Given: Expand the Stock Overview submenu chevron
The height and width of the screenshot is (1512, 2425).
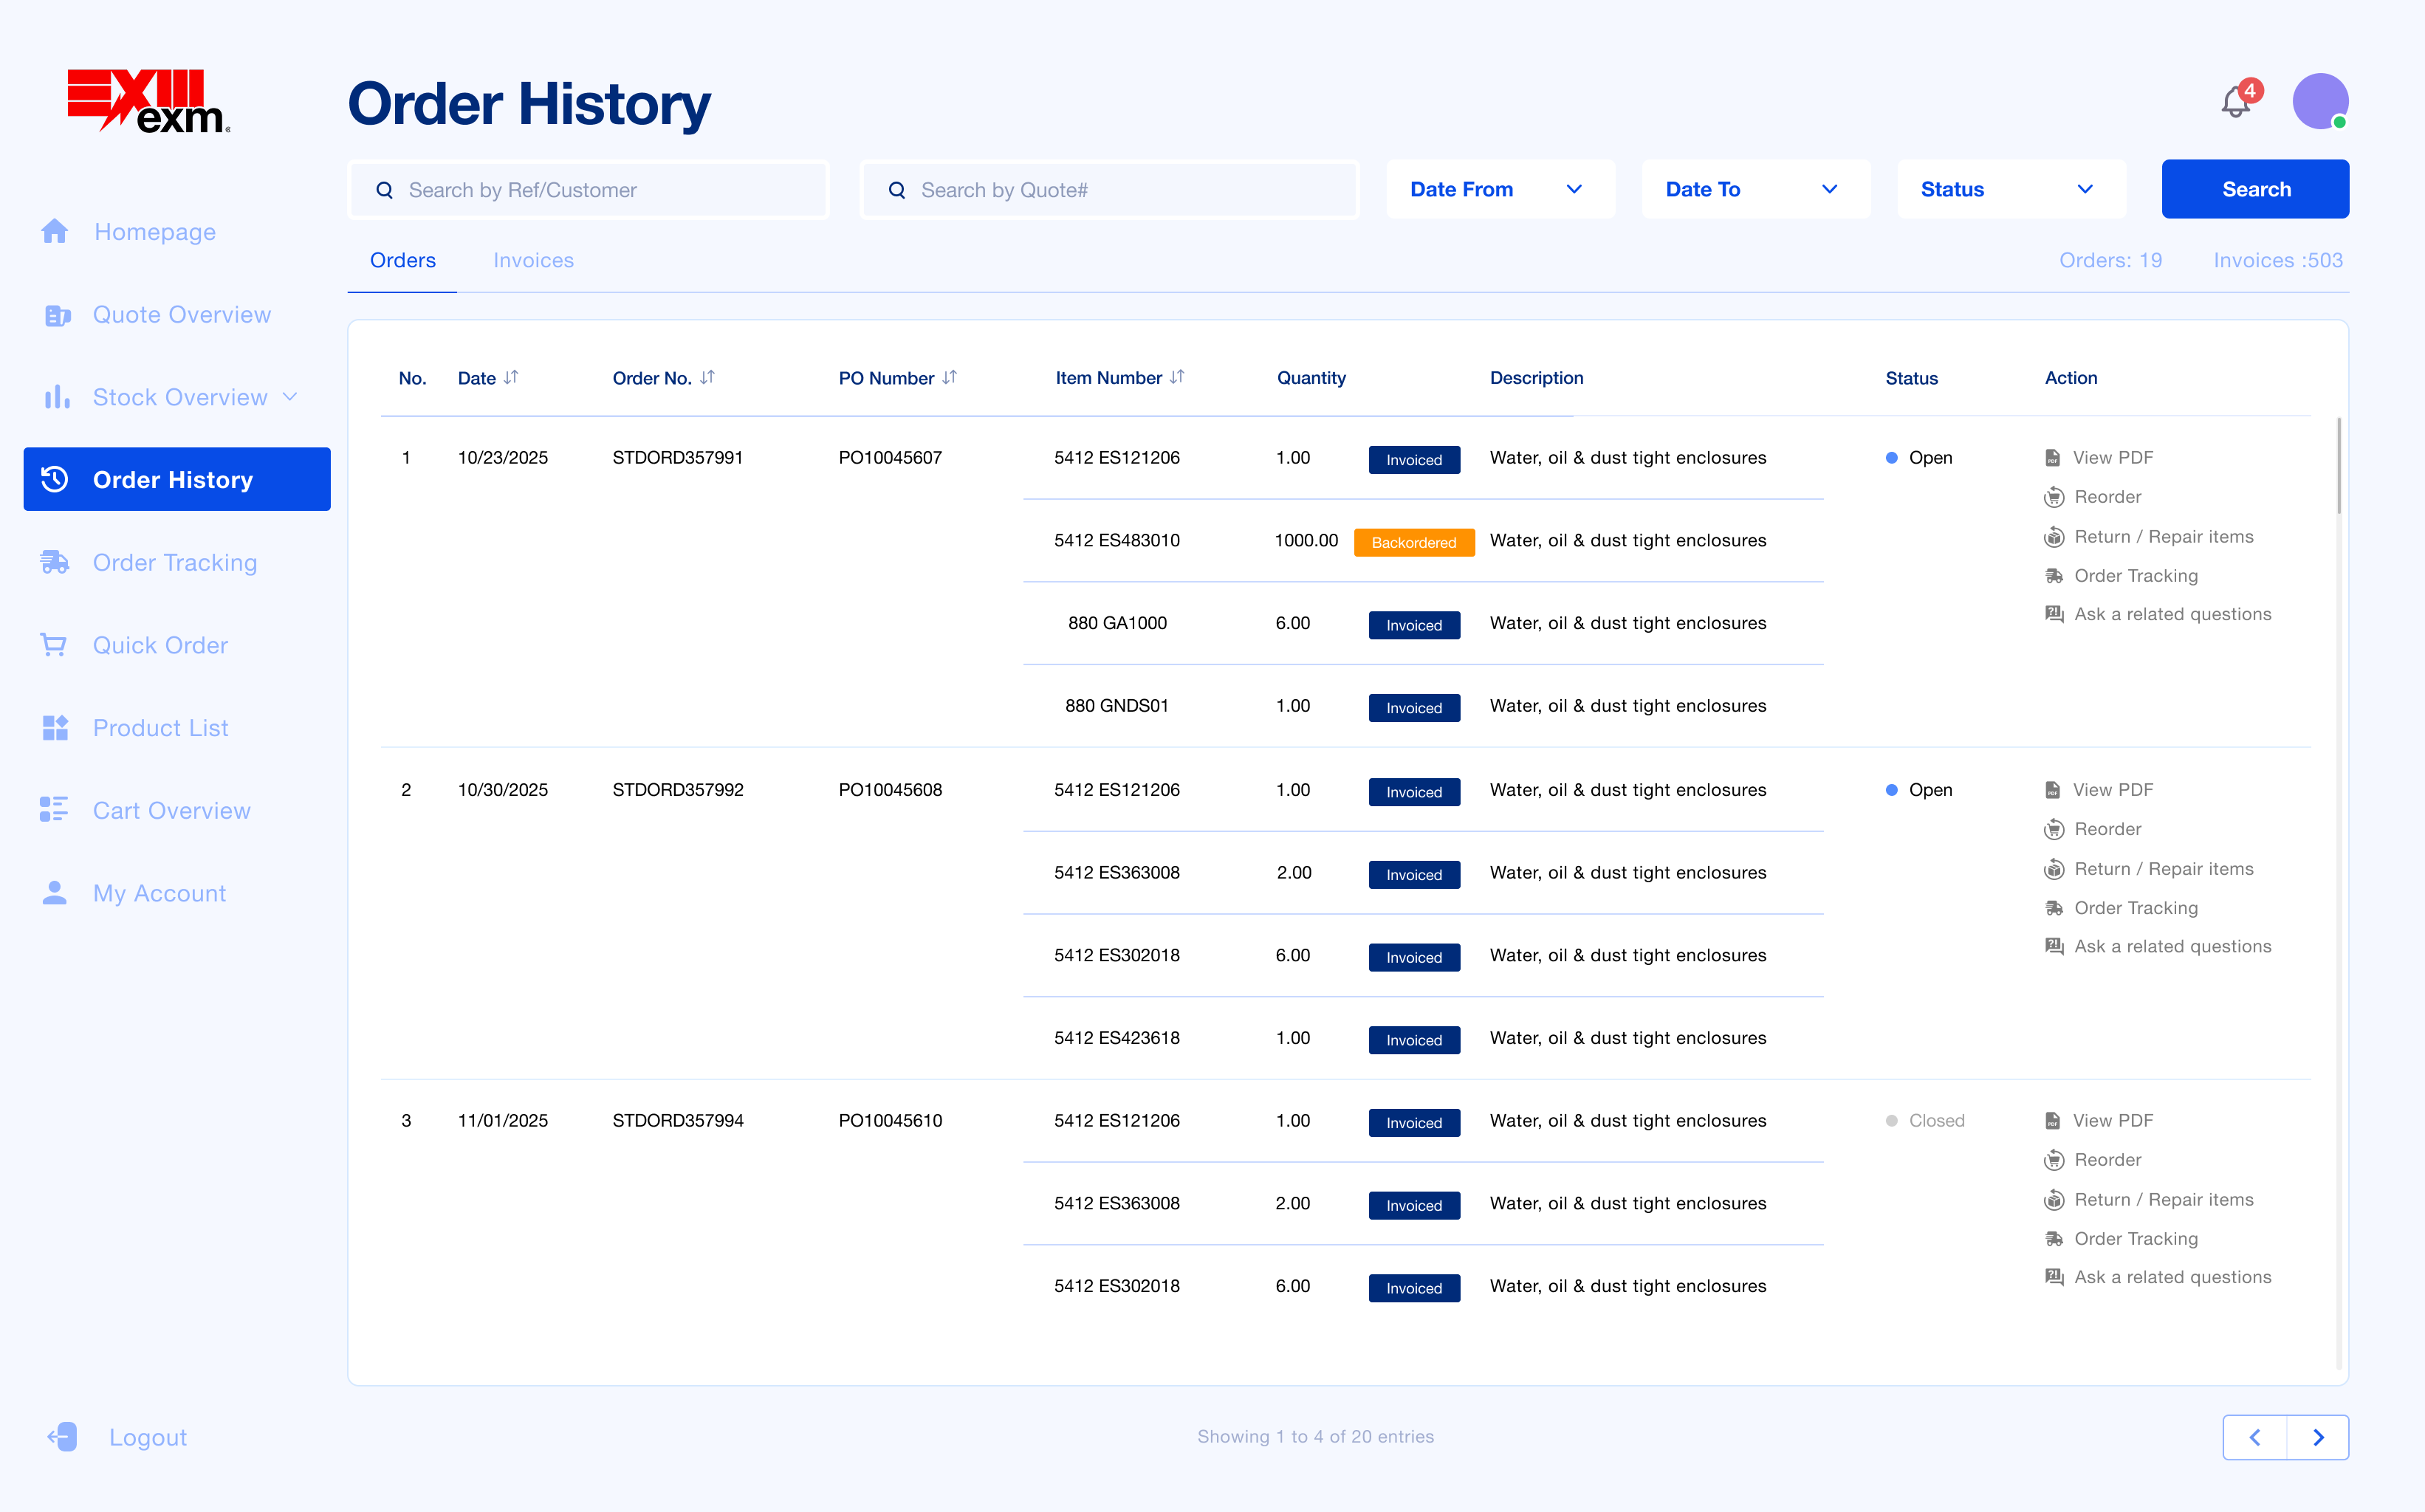Looking at the screenshot, I should [x=291, y=397].
